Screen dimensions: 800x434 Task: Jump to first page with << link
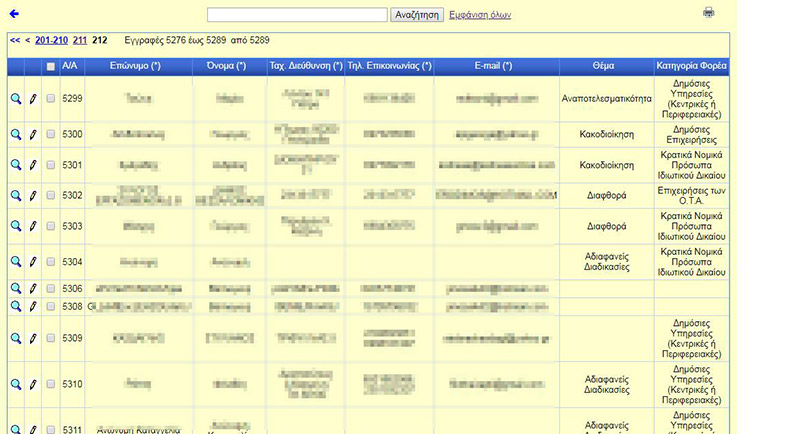click(14, 41)
